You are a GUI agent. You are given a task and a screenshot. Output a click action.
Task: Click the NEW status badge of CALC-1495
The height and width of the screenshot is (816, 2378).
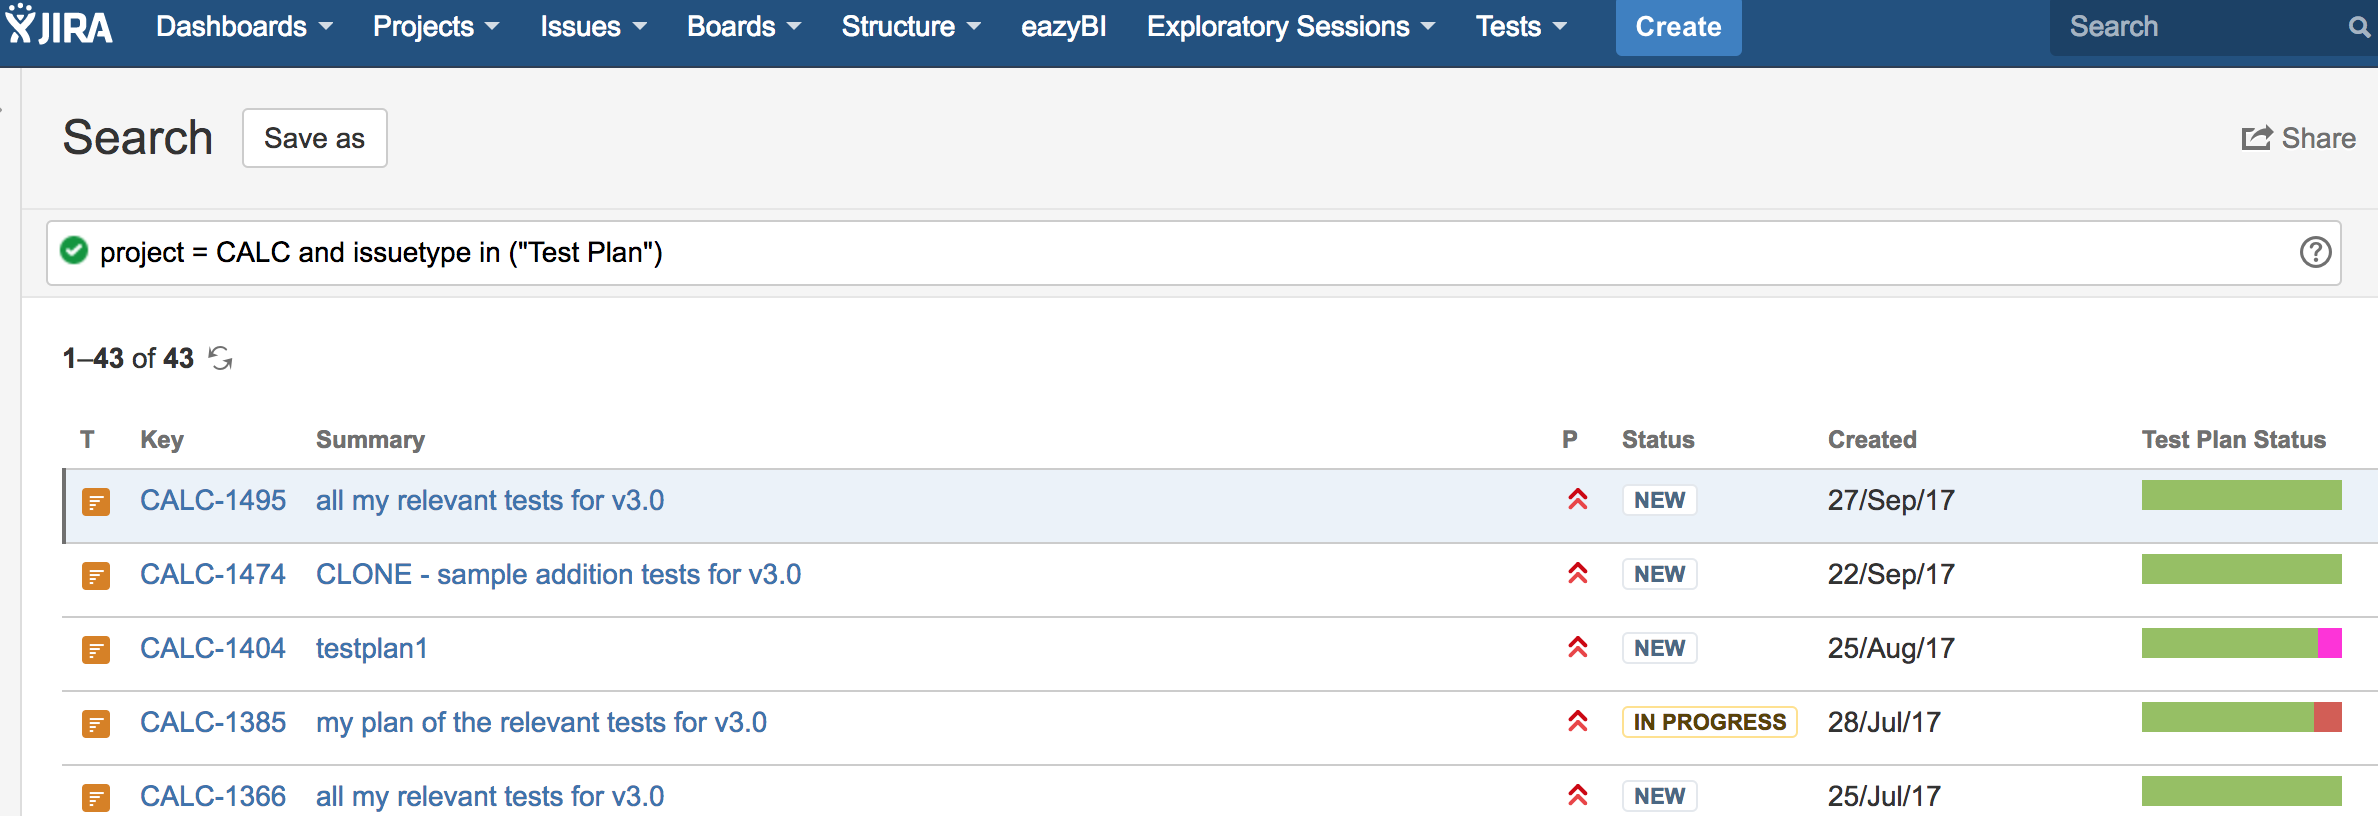1660,500
